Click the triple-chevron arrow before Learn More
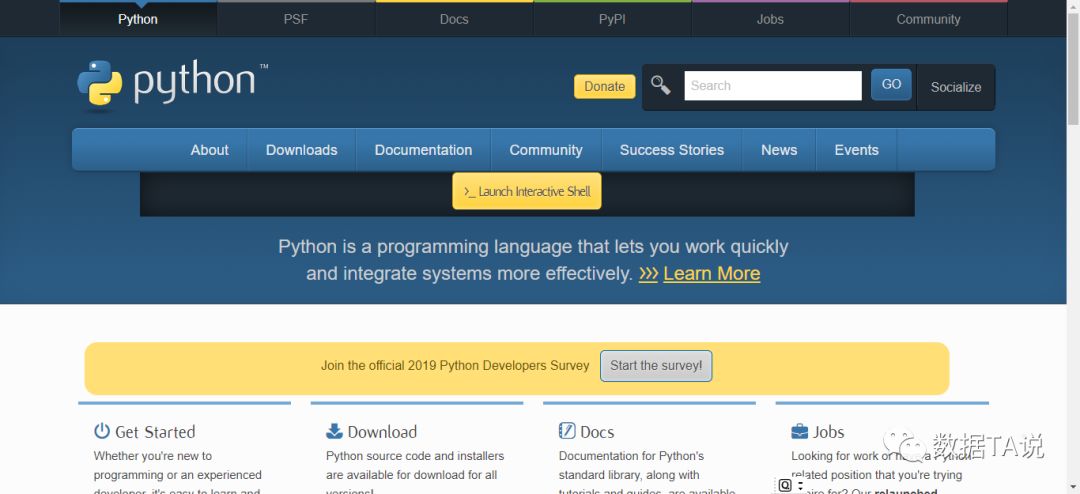The image size is (1080, 494). [x=648, y=274]
